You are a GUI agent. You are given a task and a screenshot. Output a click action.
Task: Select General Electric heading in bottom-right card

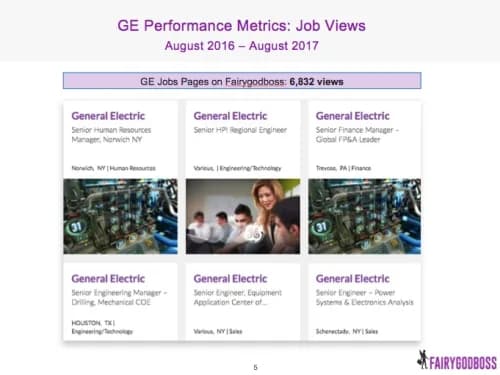click(x=353, y=279)
